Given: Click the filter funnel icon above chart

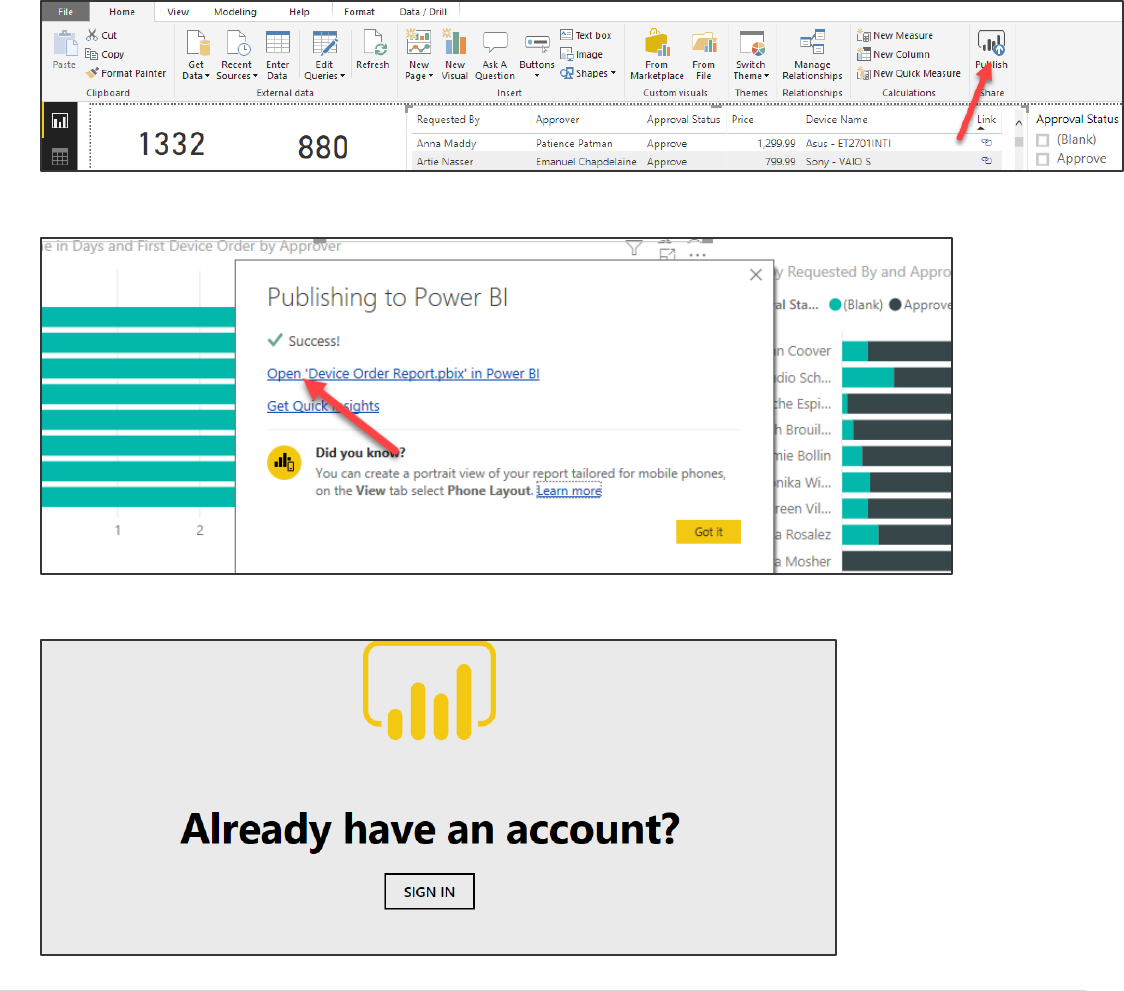Looking at the screenshot, I should point(634,248).
